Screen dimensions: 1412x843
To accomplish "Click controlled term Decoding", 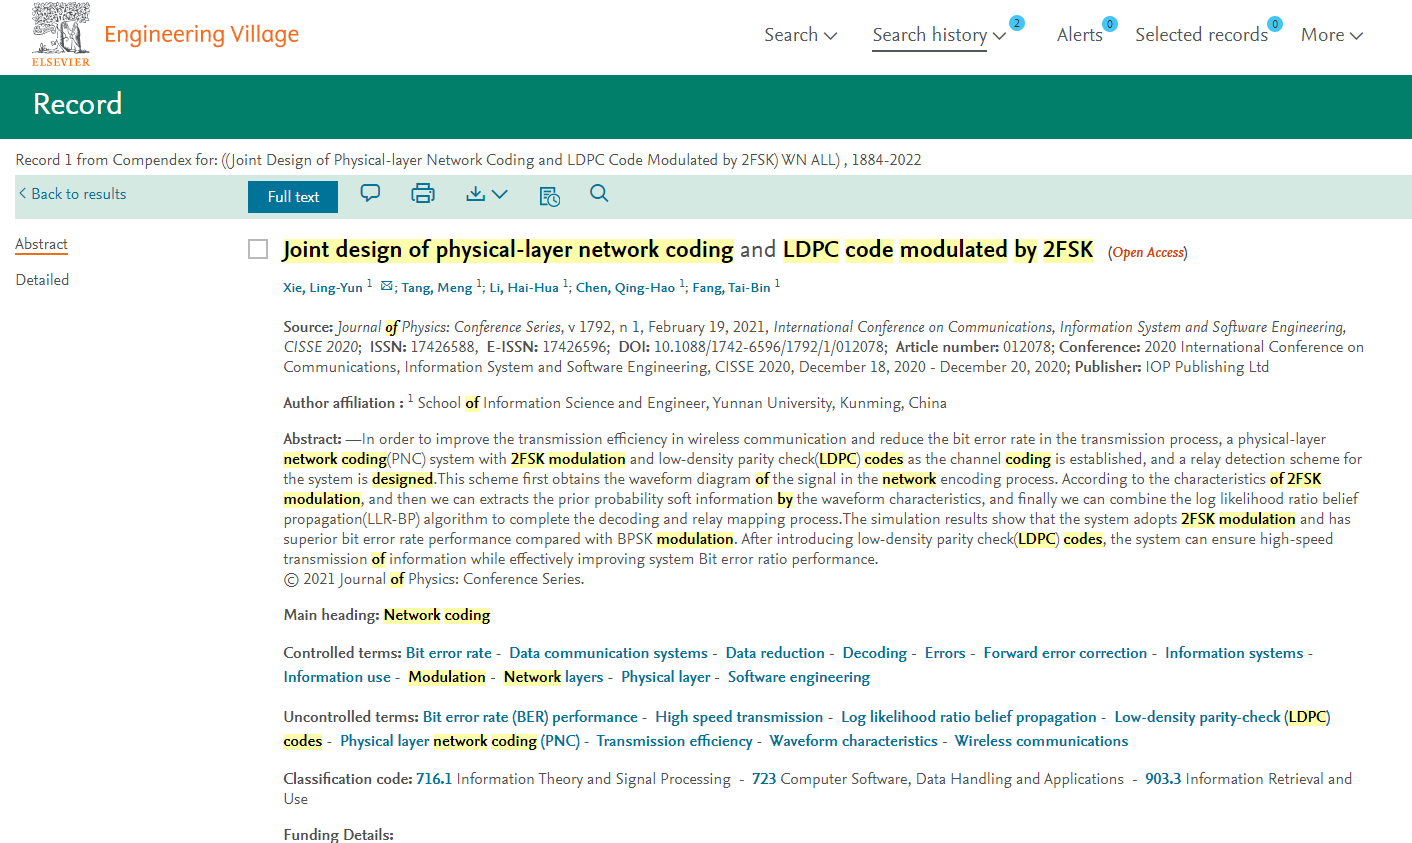I will tap(875, 653).
